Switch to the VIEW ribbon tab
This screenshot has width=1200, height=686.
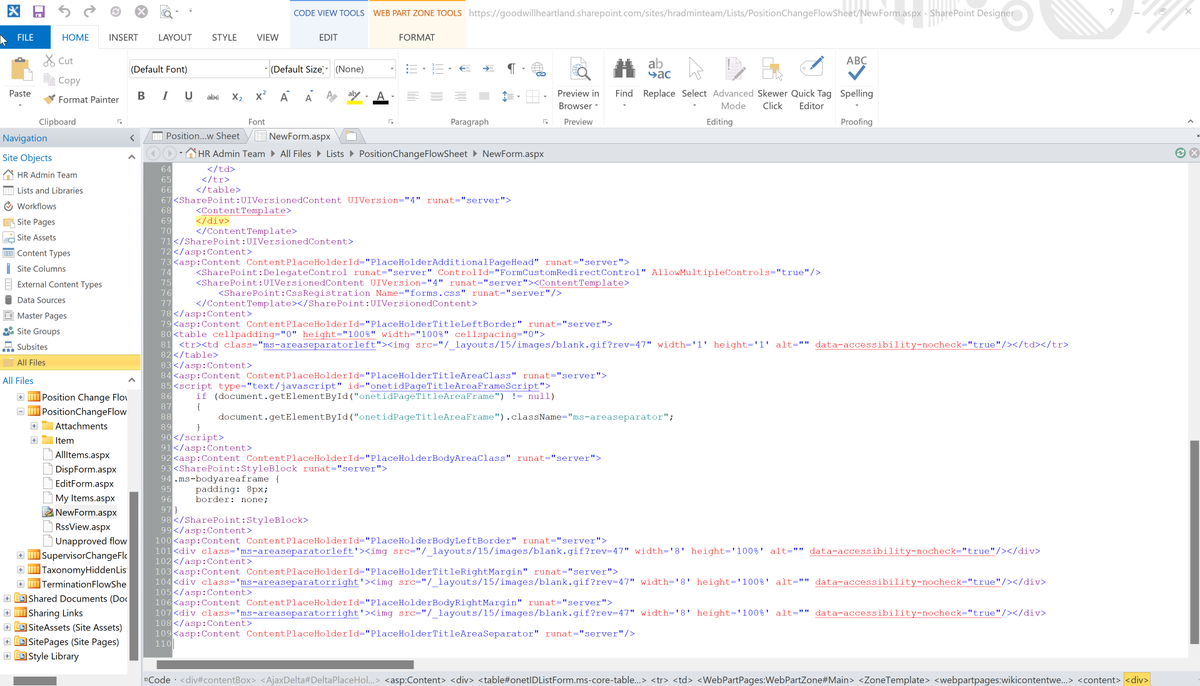click(267, 37)
